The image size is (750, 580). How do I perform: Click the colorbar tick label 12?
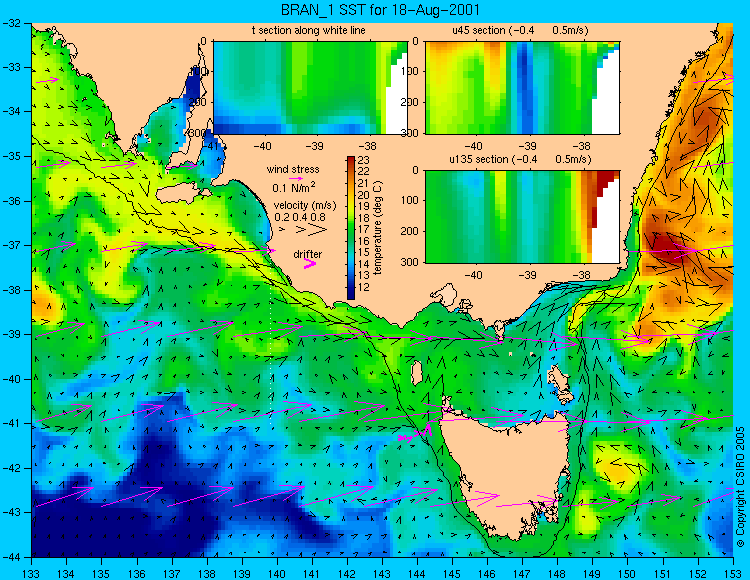pyautogui.click(x=364, y=287)
